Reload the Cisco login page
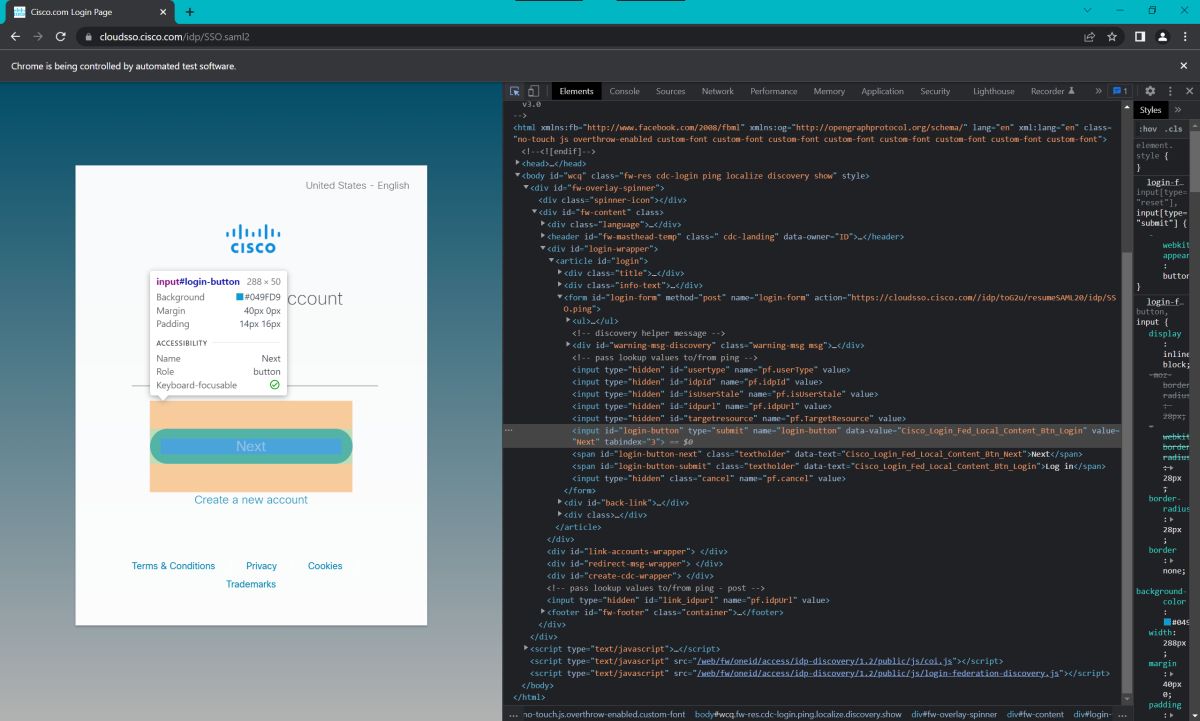 click(x=61, y=37)
